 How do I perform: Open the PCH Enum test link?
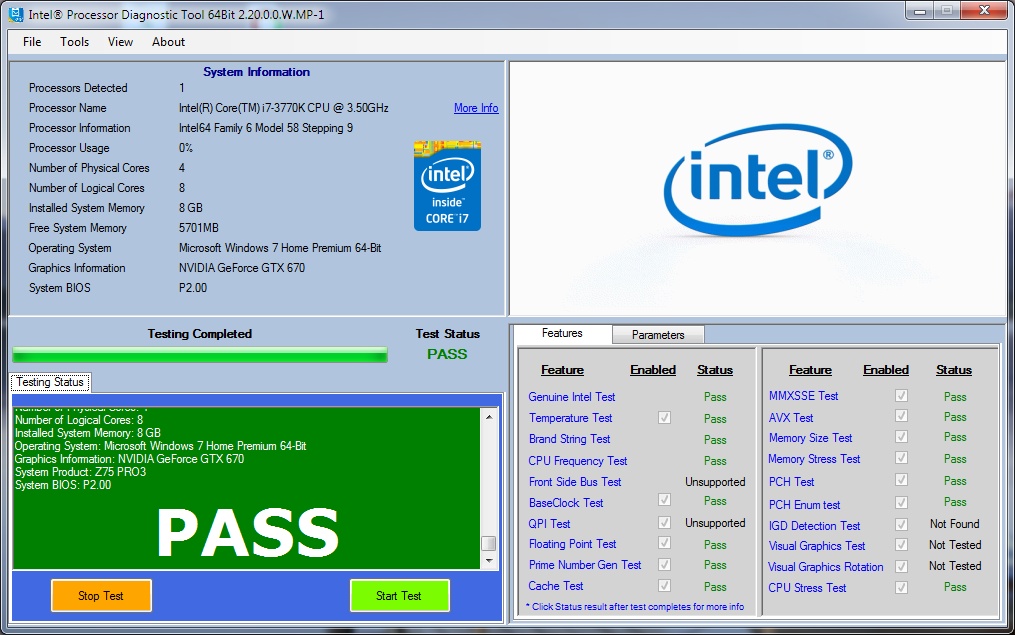(x=805, y=505)
